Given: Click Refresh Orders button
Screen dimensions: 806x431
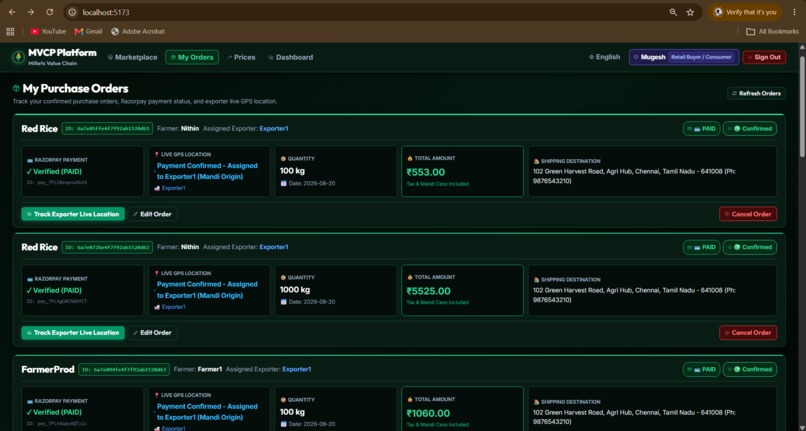Looking at the screenshot, I should pyautogui.click(x=756, y=93).
